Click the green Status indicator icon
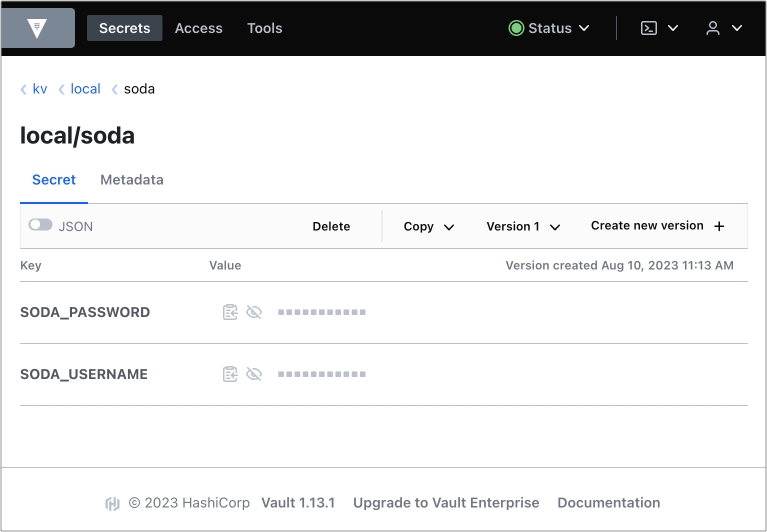This screenshot has width=767, height=532. click(x=516, y=28)
